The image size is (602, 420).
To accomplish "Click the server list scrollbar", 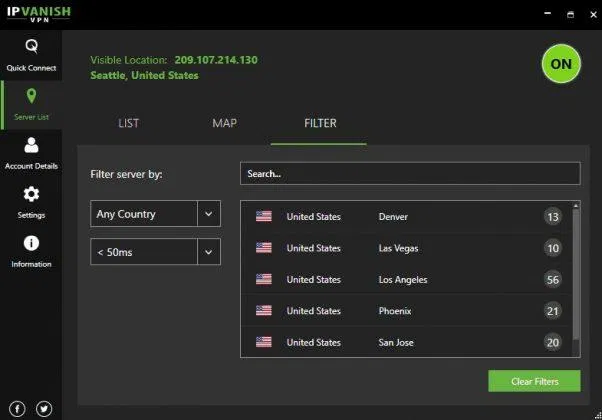I will click(x=575, y=270).
